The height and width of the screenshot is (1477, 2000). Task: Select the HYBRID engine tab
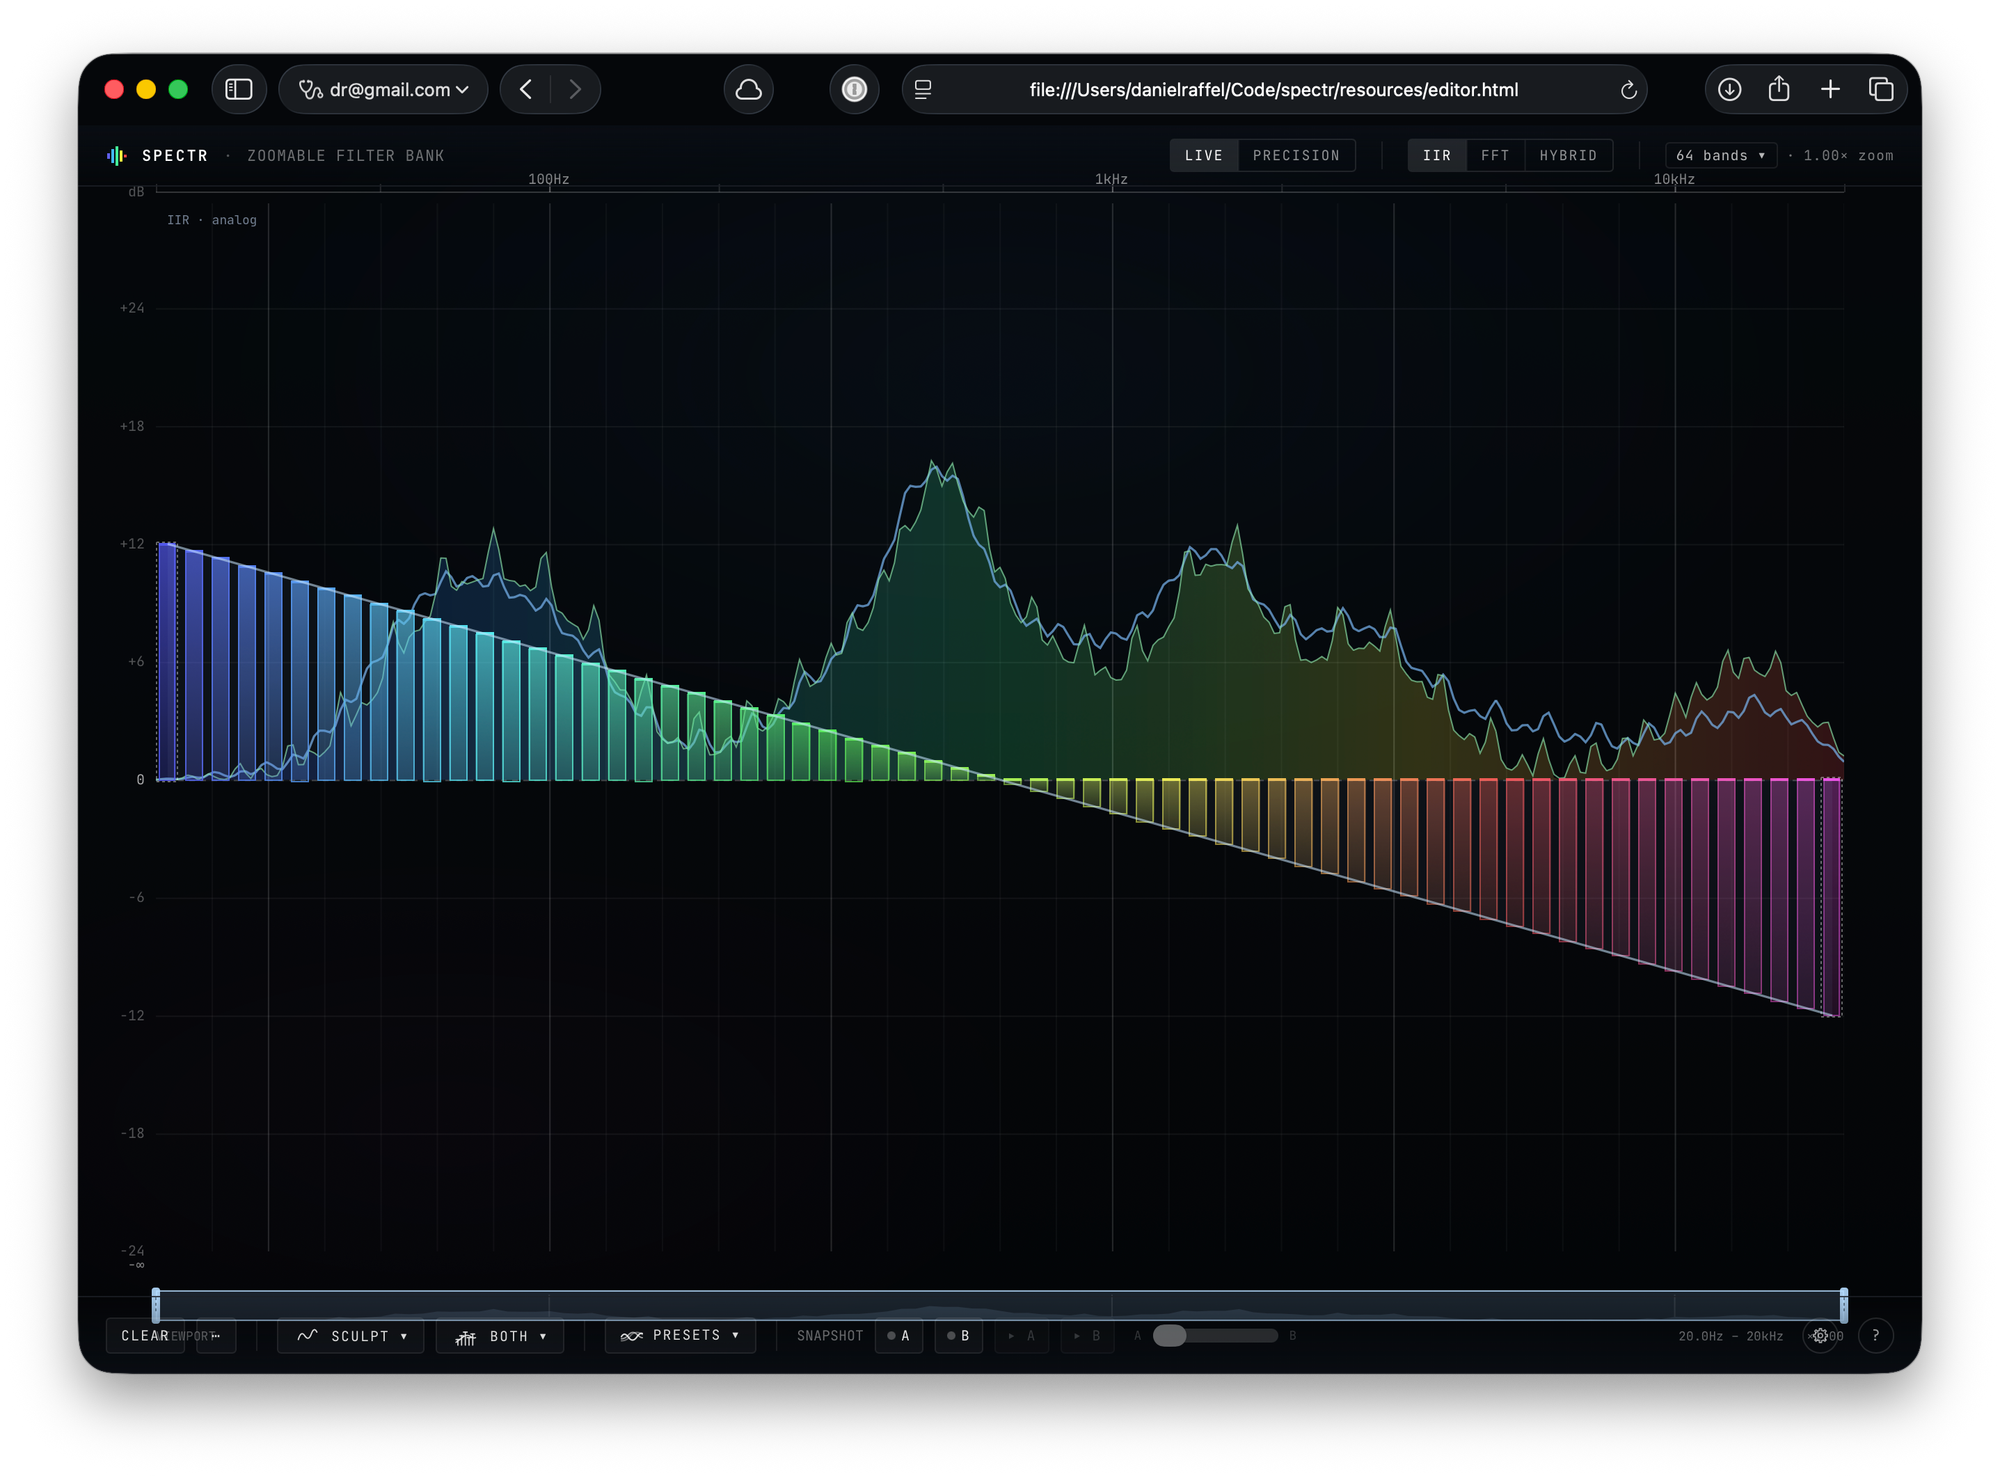click(x=1568, y=156)
